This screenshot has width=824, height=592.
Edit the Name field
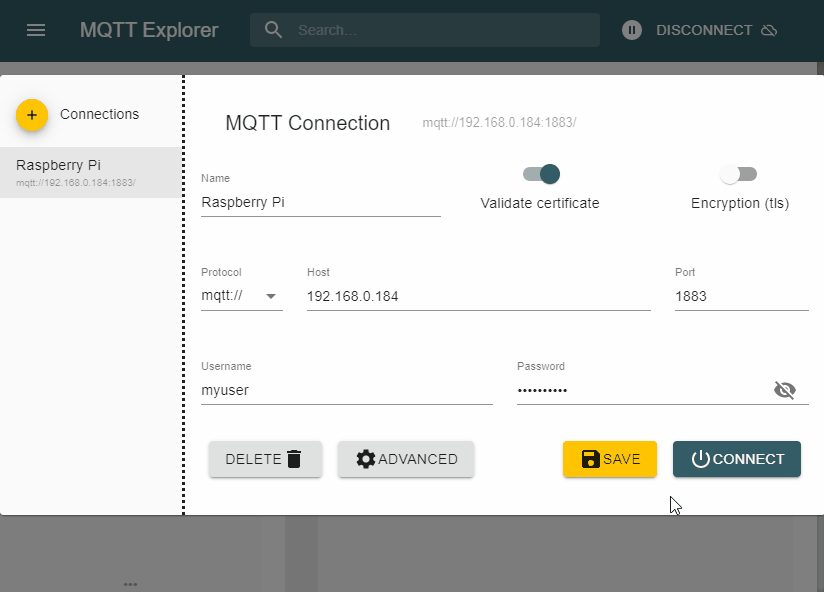pos(321,203)
